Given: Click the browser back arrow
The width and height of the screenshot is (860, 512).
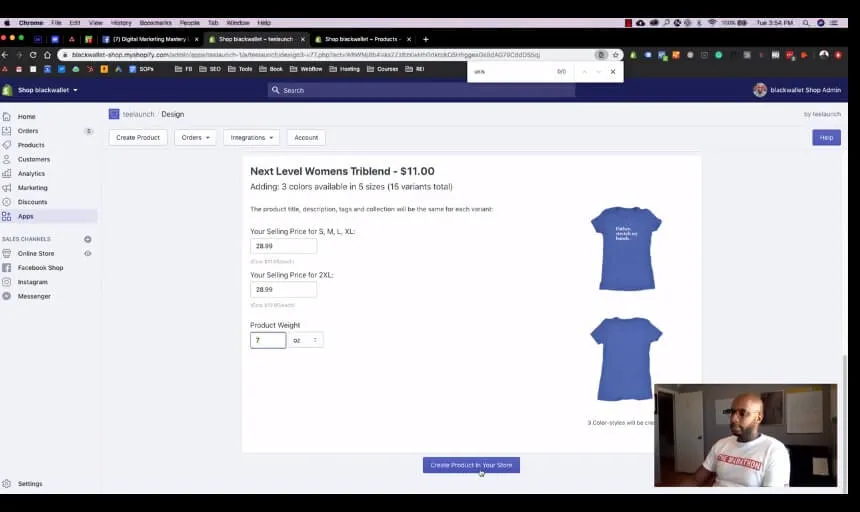Looking at the screenshot, I should click(5, 55).
